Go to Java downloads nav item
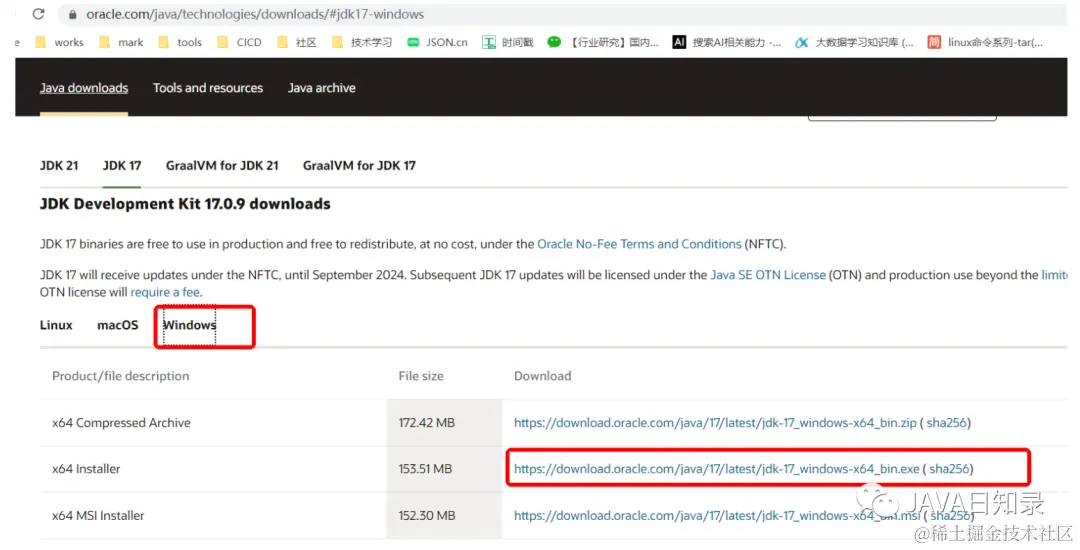This screenshot has height=550, width=1080. (x=84, y=88)
